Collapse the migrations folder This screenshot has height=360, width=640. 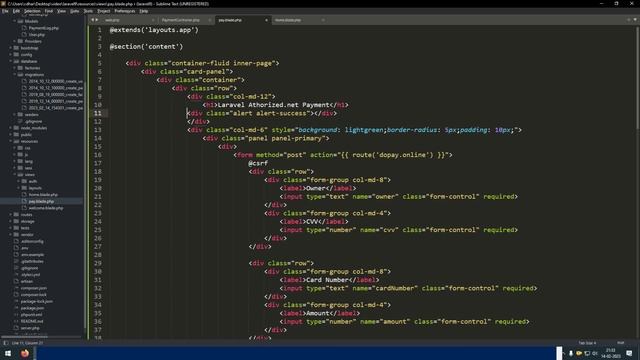tap(15, 75)
